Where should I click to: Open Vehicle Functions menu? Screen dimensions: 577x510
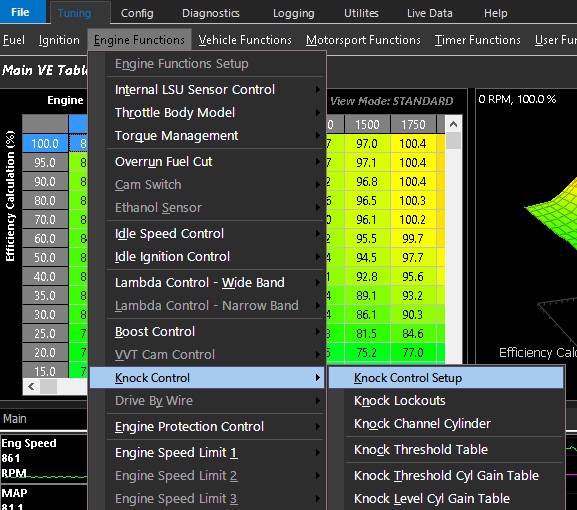(245, 40)
